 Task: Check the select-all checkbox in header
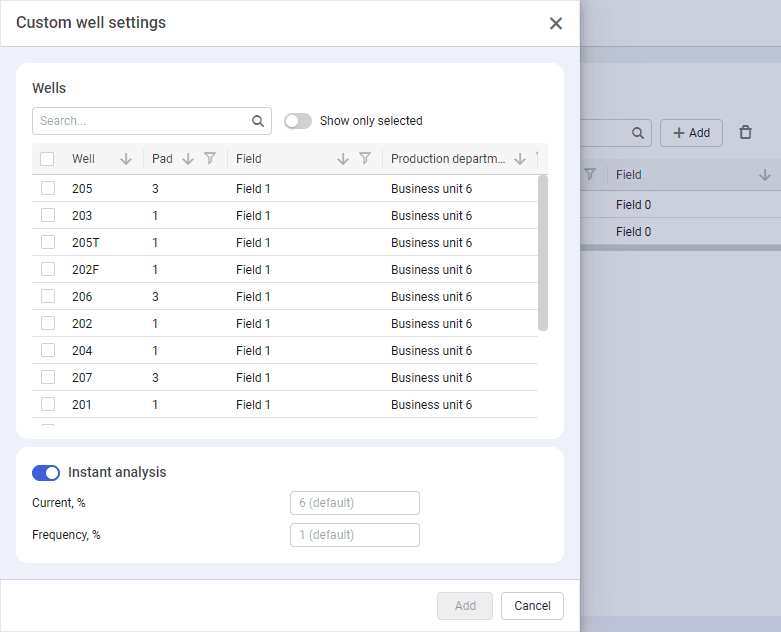[47, 159]
